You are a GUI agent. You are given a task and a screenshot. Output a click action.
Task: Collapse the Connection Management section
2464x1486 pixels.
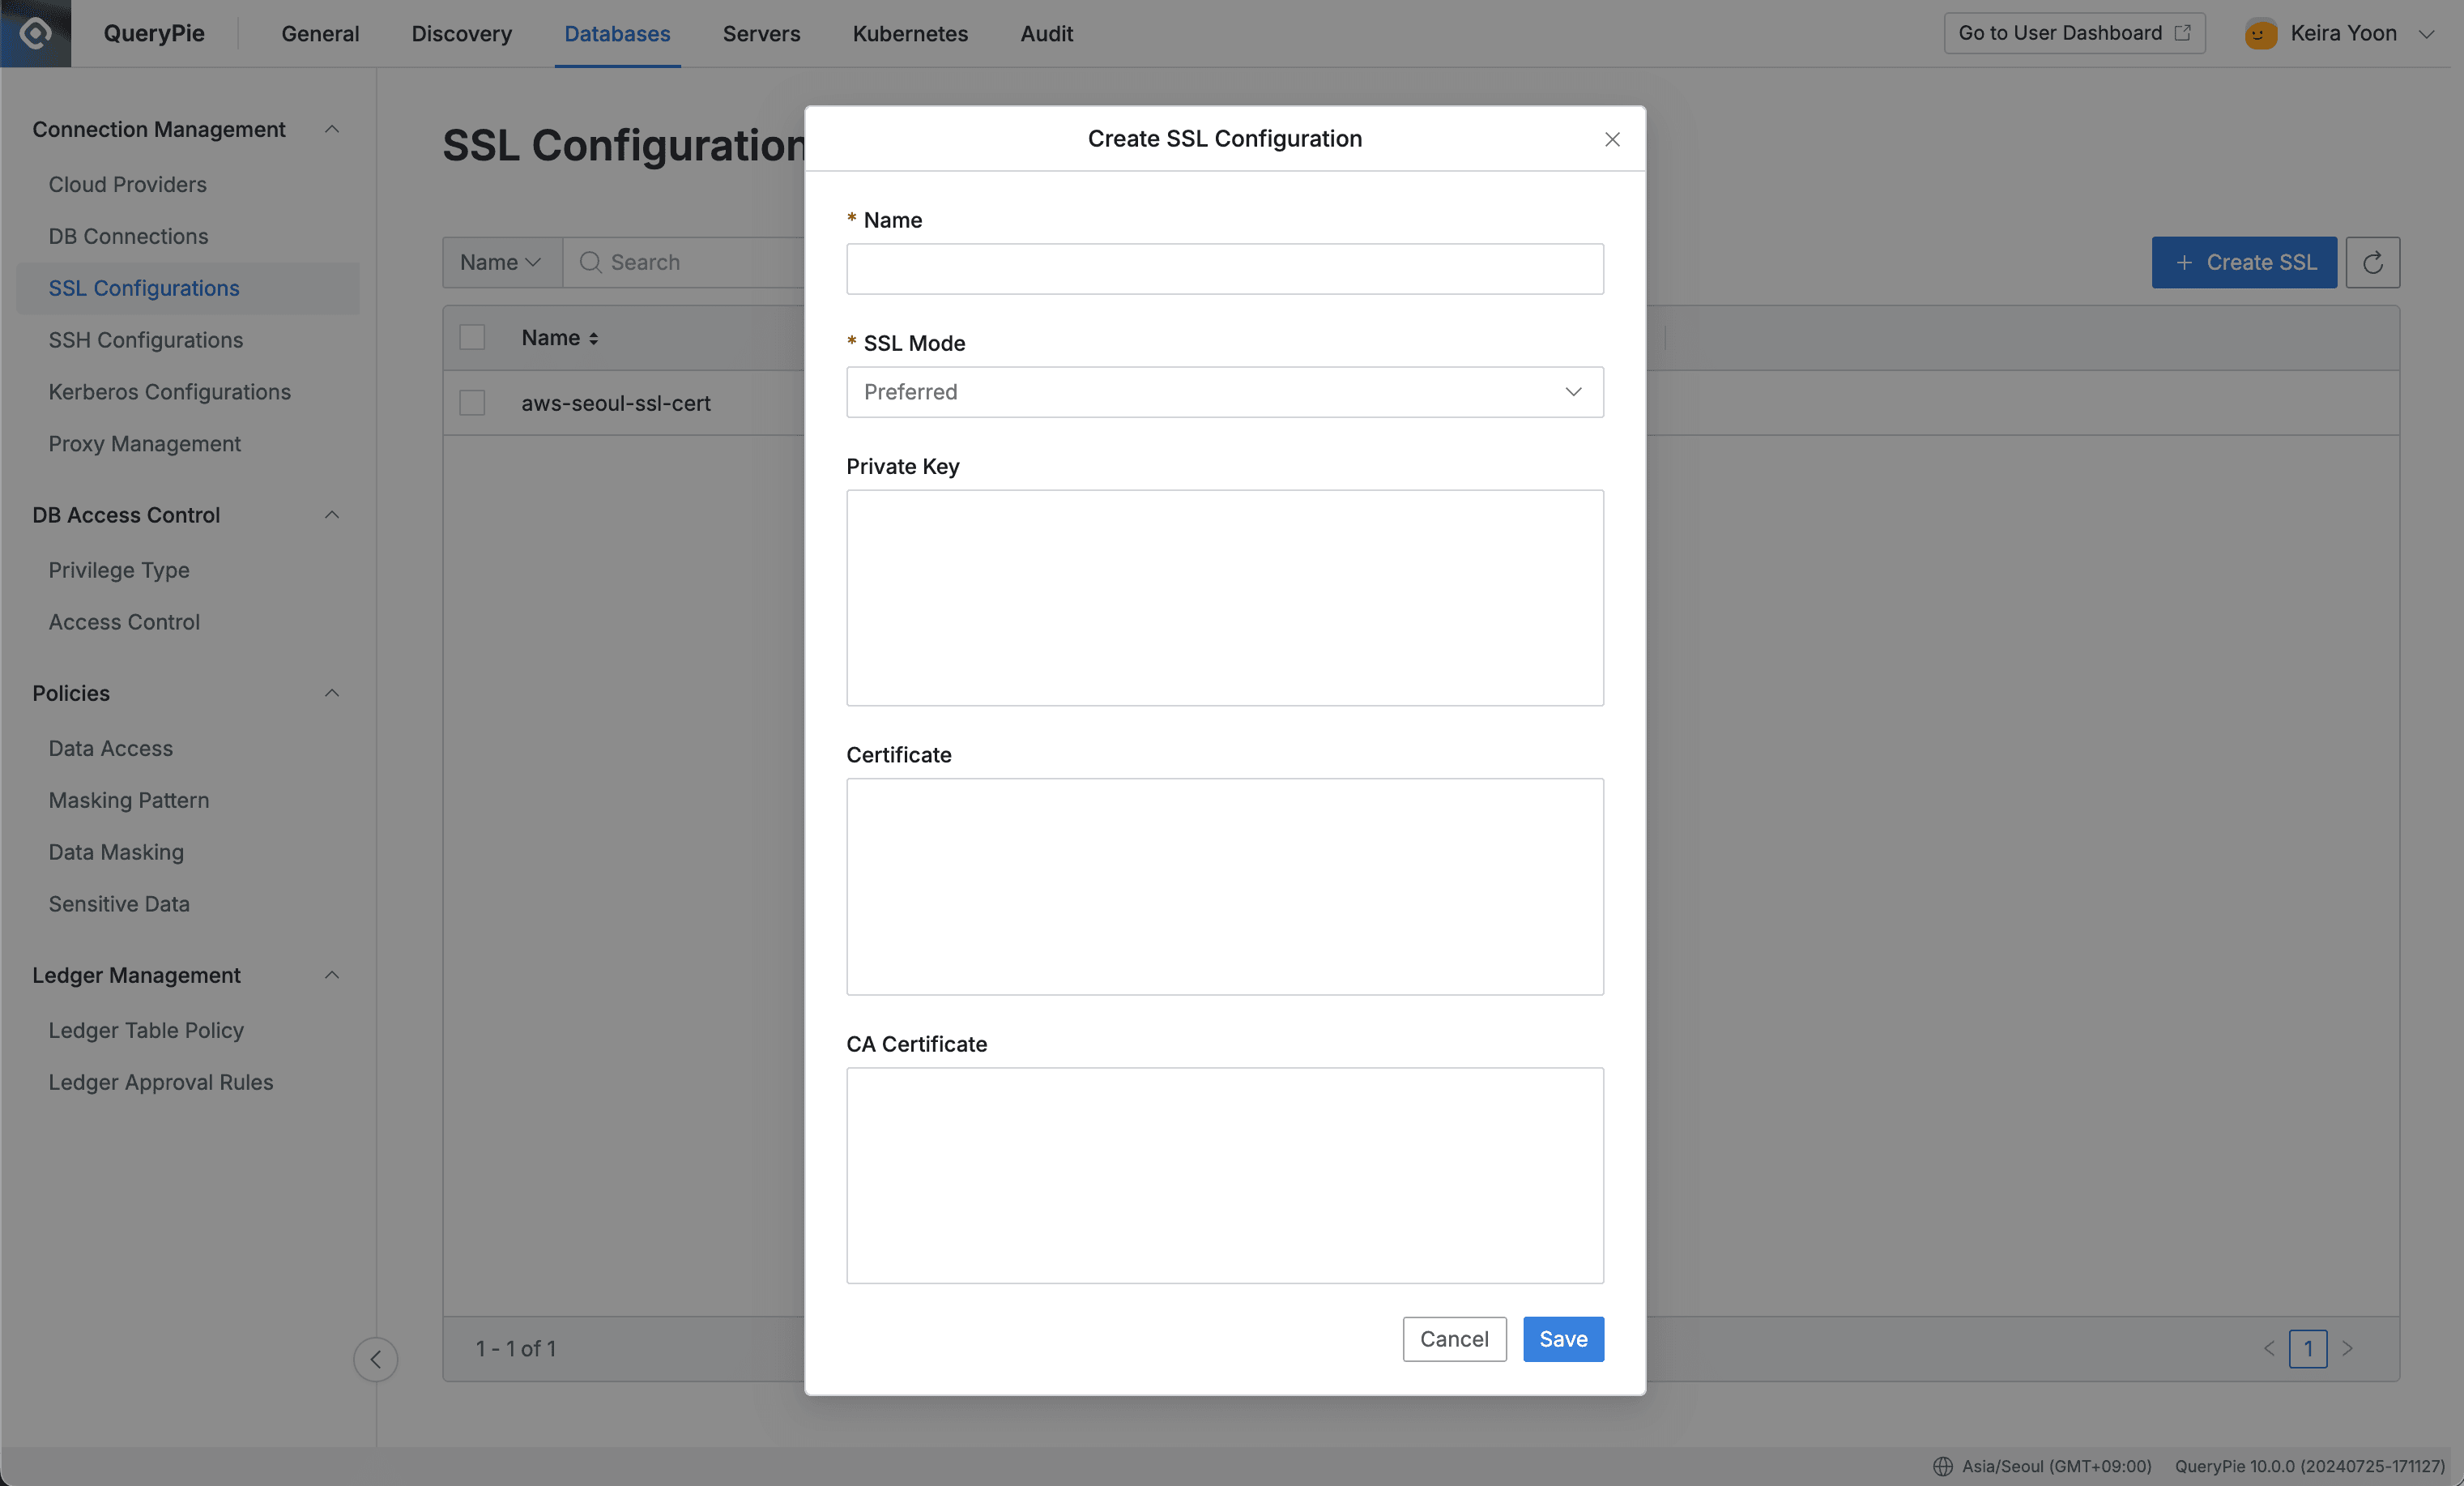click(332, 129)
